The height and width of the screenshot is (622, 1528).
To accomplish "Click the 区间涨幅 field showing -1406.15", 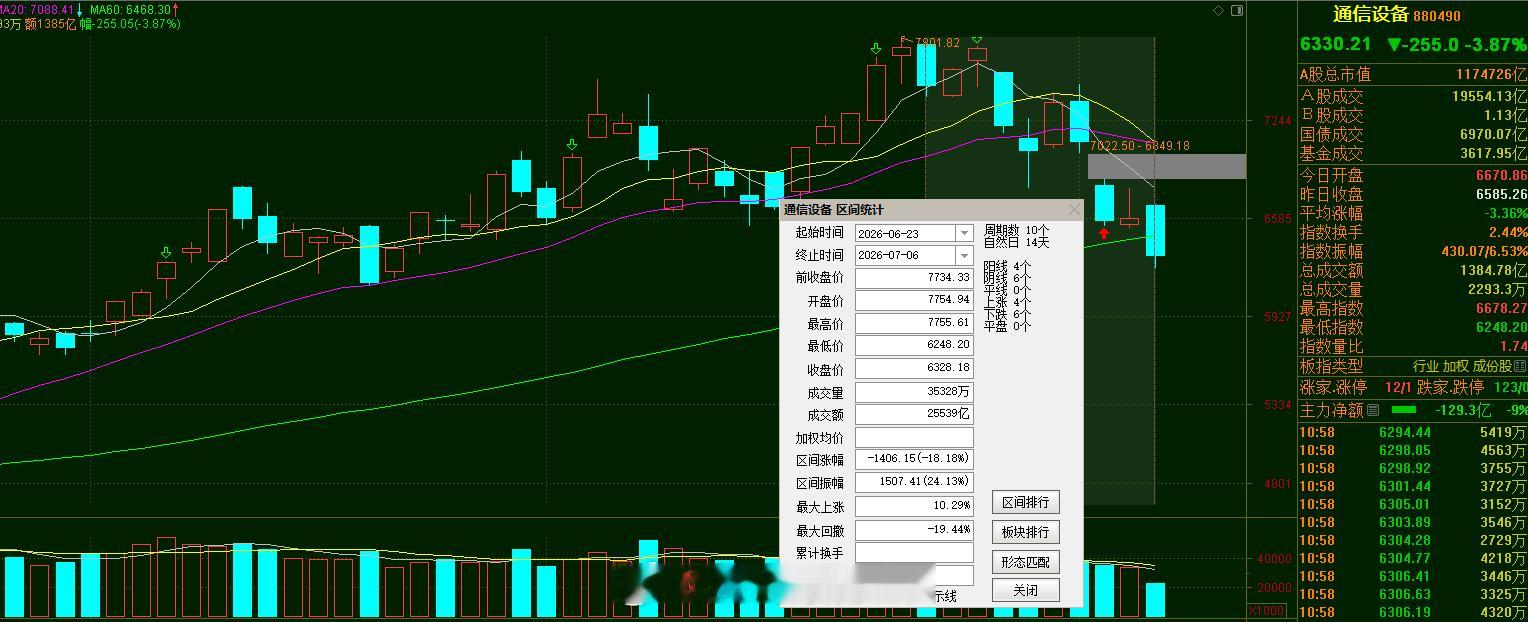I will [x=914, y=460].
